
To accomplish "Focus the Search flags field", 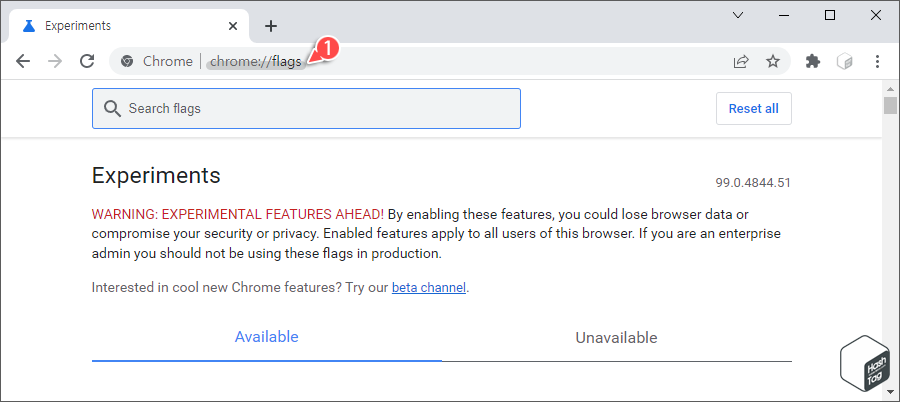I will [x=306, y=109].
